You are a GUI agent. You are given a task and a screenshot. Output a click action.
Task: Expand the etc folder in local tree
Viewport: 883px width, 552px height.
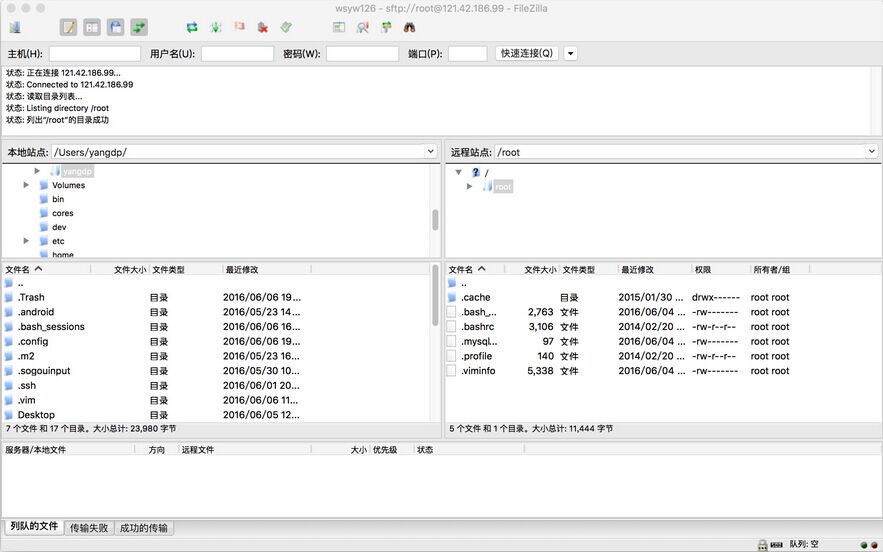26,241
